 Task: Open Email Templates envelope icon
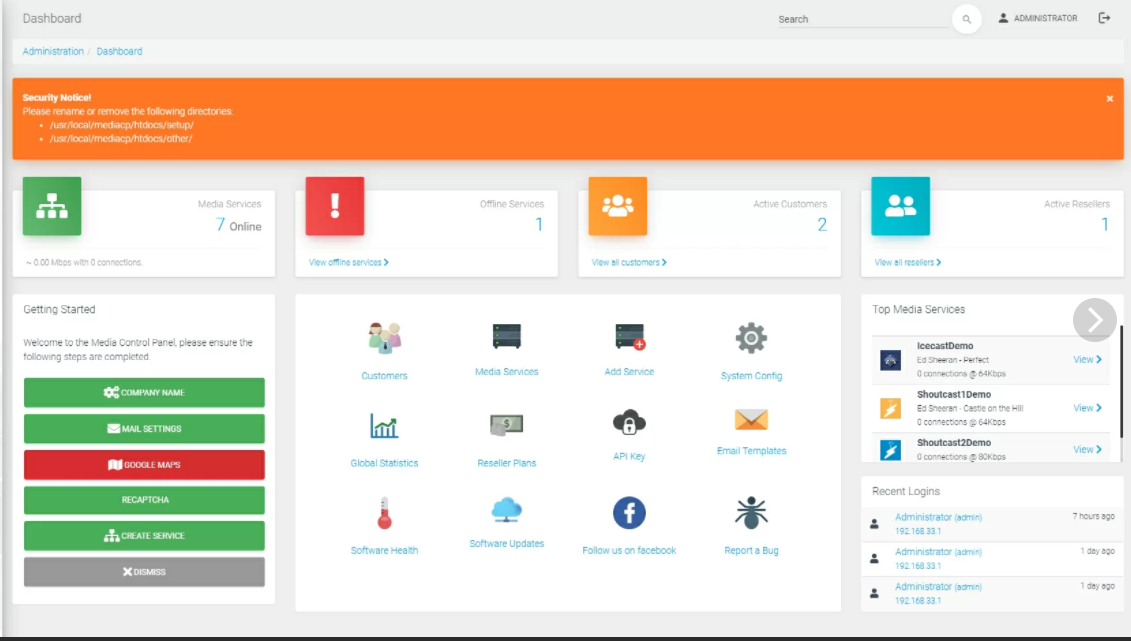751,420
